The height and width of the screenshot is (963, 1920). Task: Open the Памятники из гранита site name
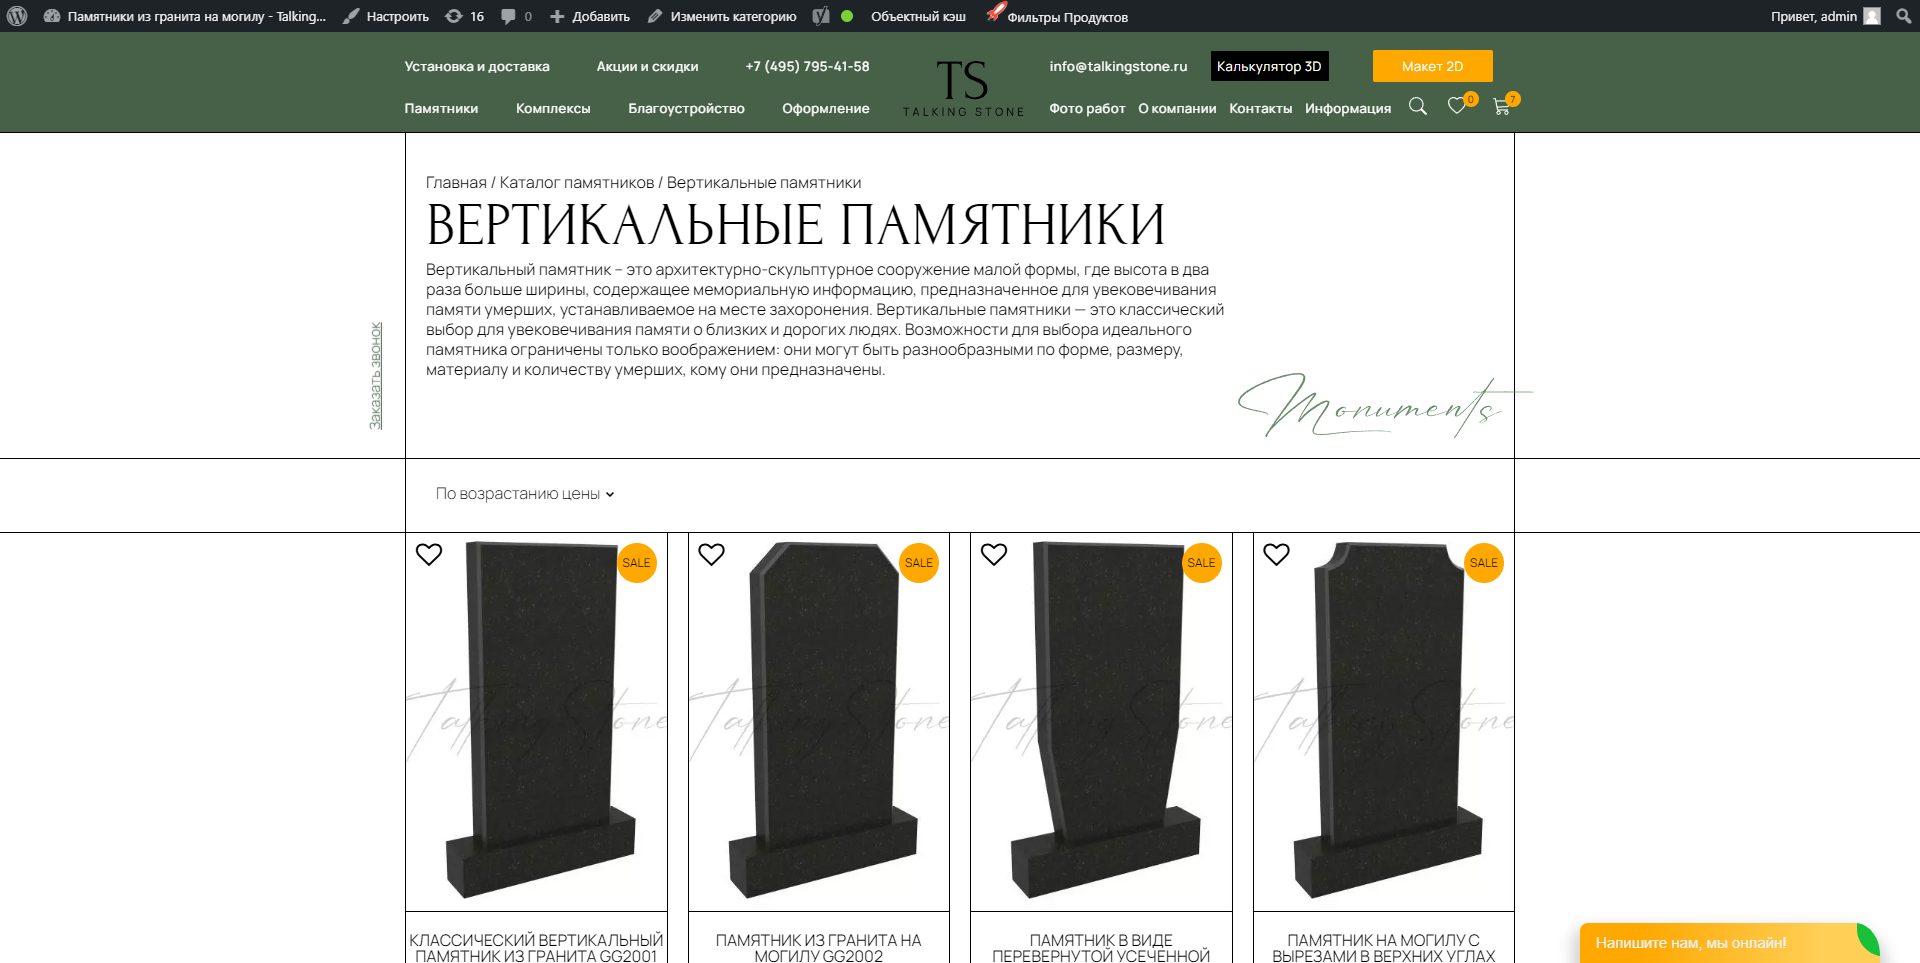coord(196,16)
